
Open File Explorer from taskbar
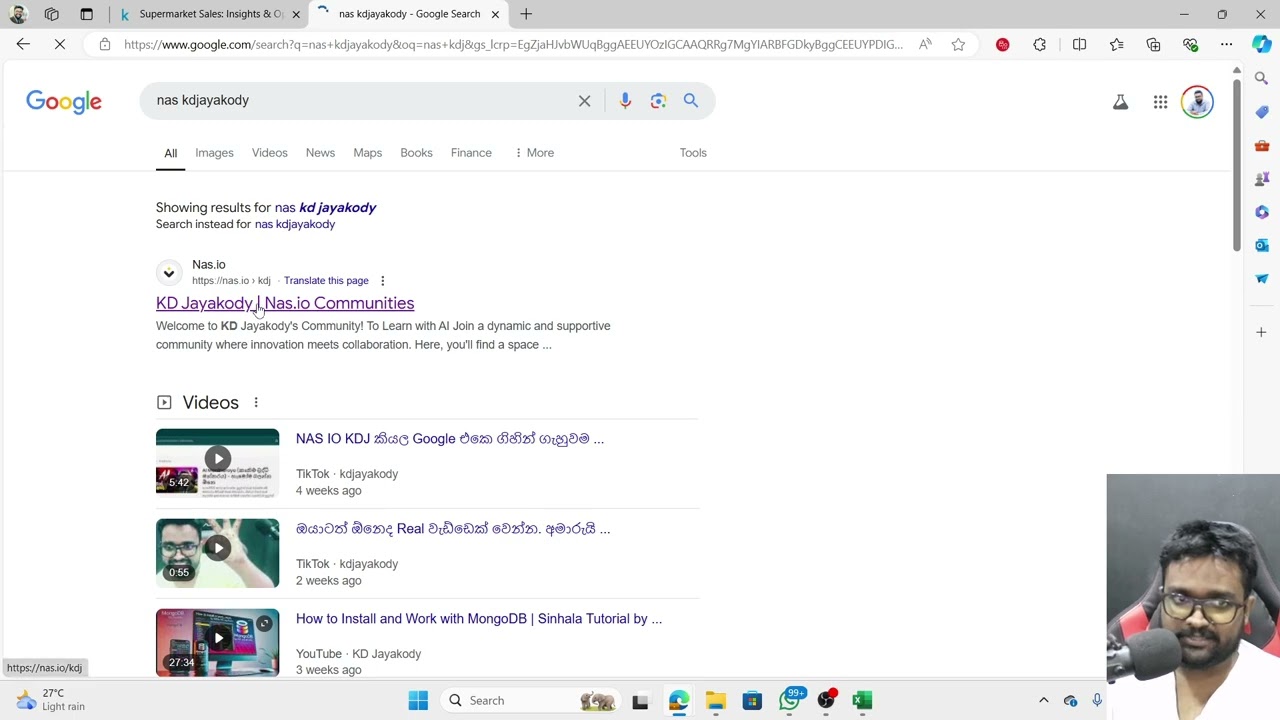point(715,700)
